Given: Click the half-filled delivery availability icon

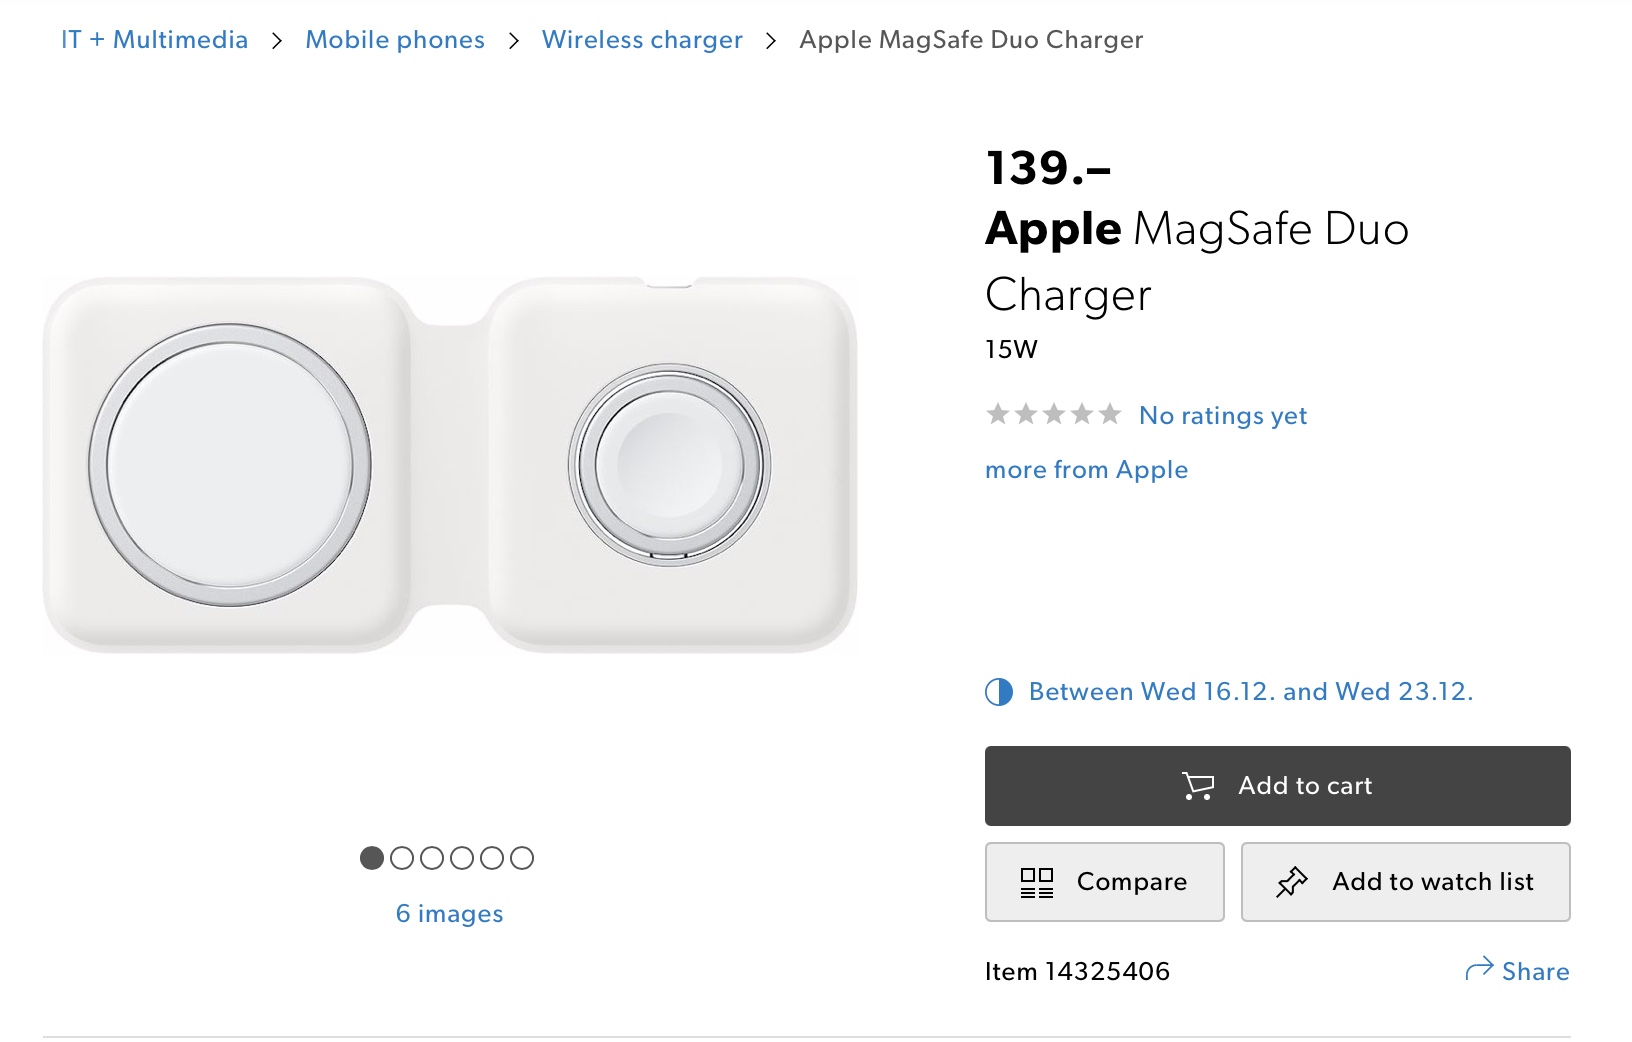Looking at the screenshot, I should 998,692.
